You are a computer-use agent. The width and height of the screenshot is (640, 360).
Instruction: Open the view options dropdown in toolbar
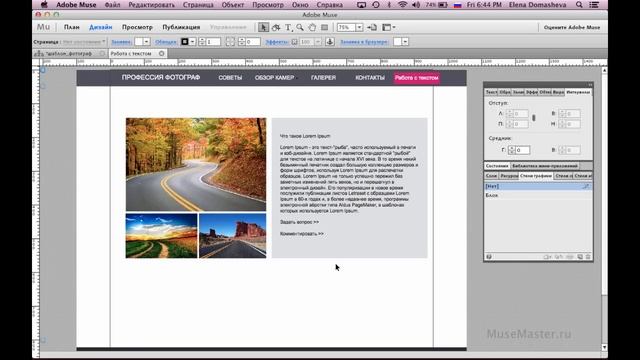[388, 27]
